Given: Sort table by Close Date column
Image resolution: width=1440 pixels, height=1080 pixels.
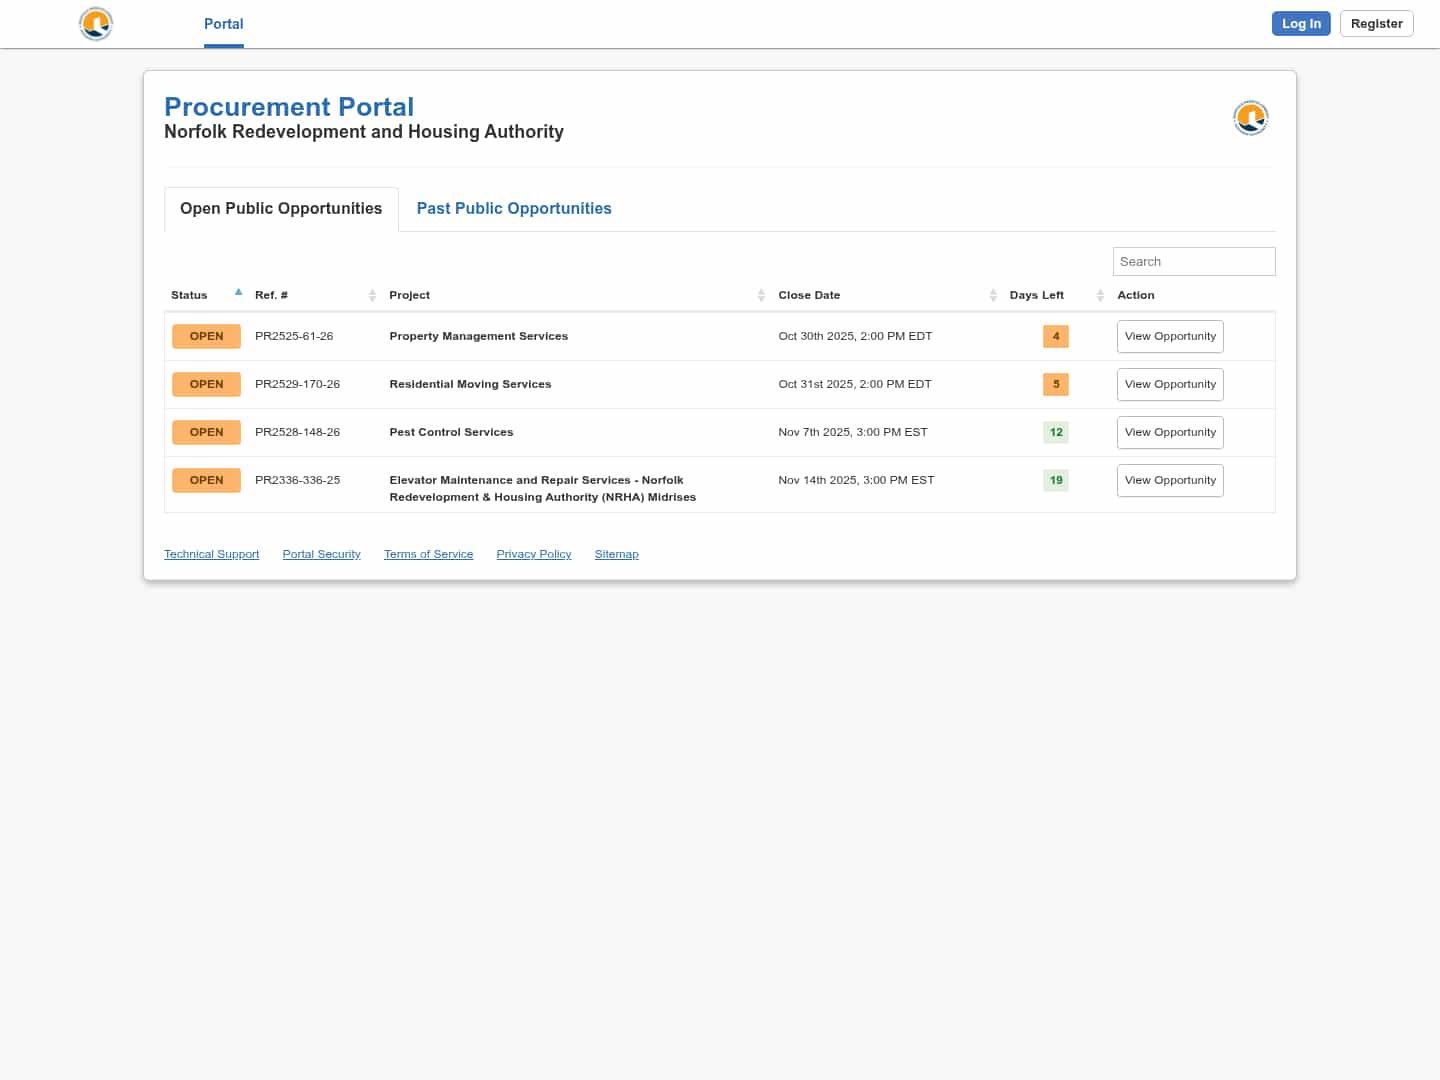Looking at the screenshot, I should (x=993, y=295).
